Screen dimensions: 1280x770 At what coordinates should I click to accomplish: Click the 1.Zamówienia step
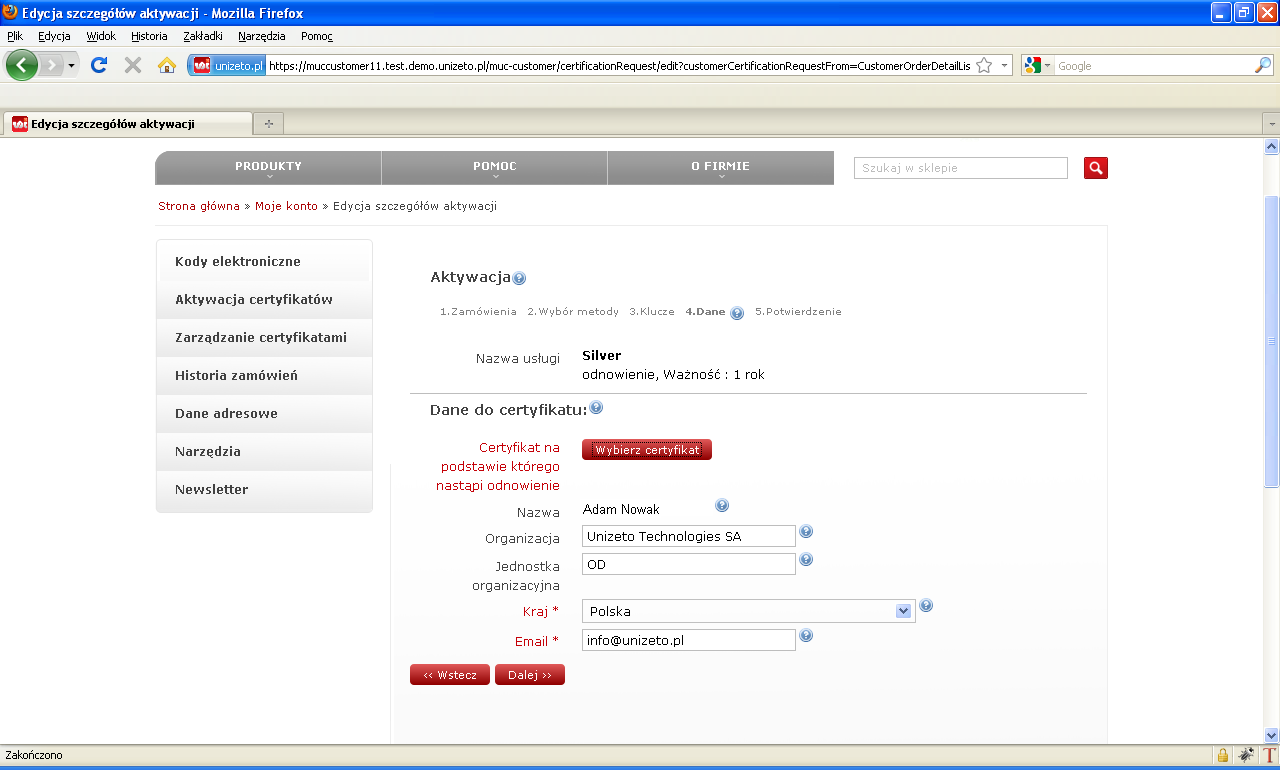point(478,312)
